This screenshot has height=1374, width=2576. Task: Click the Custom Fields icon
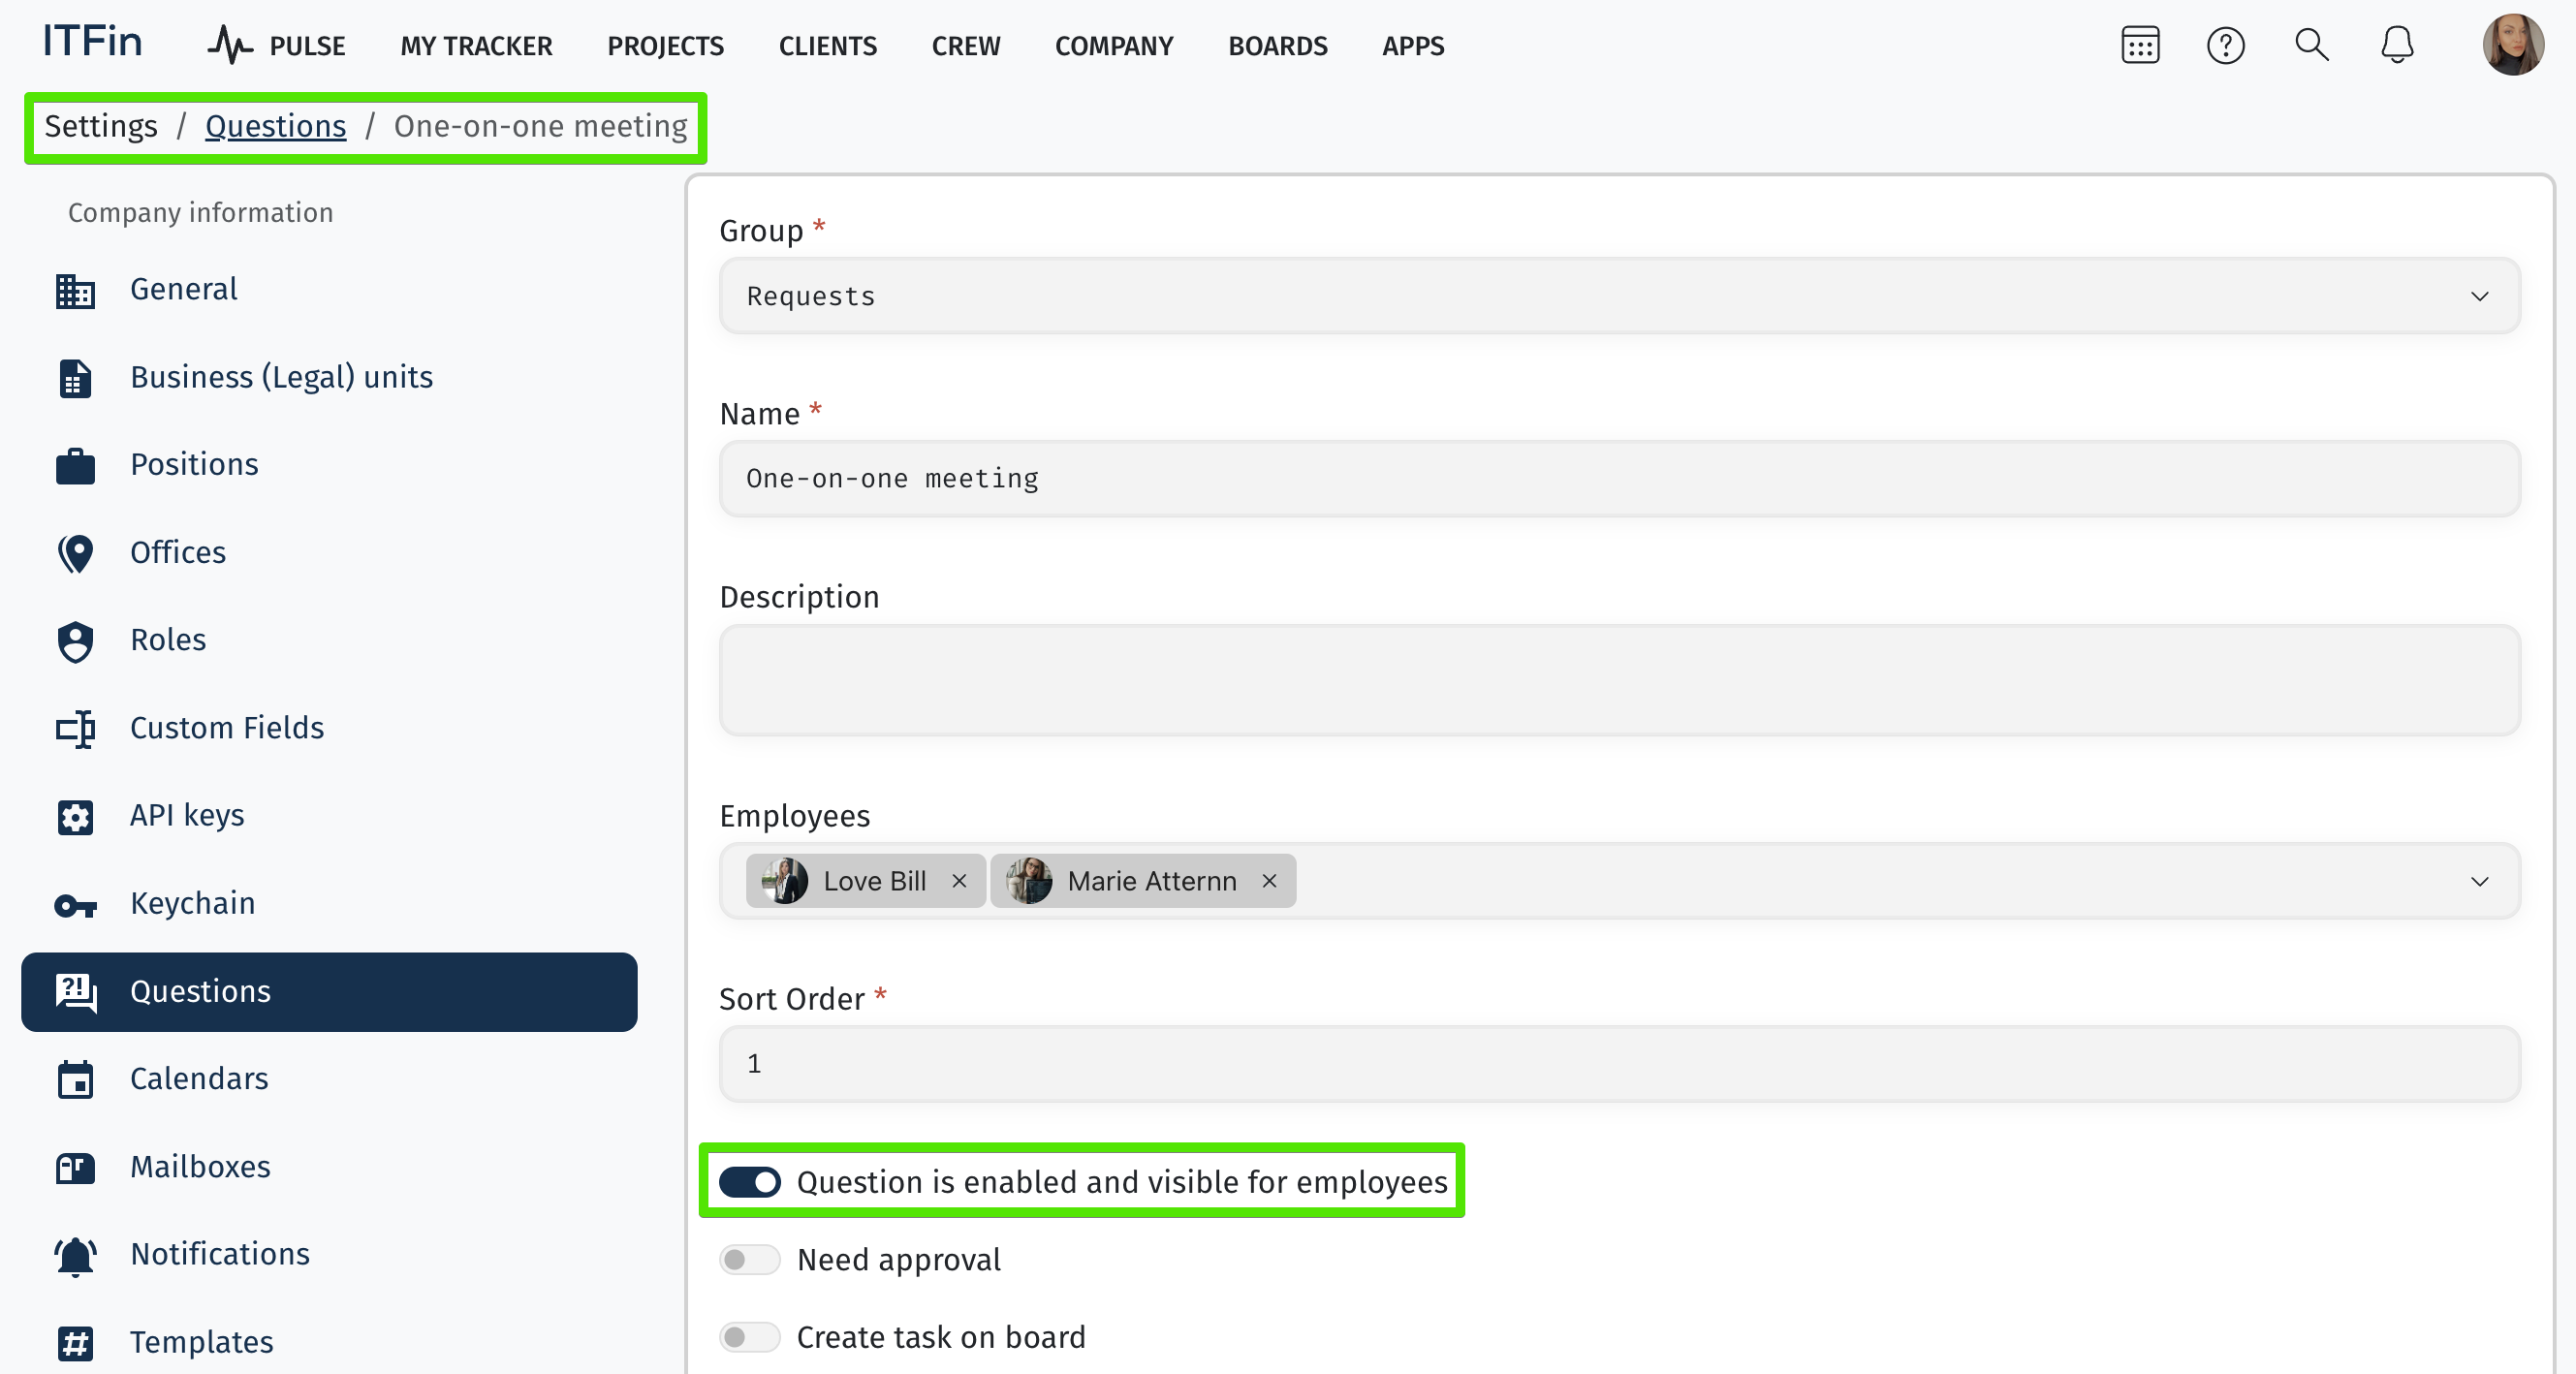pyautogui.click(x=75, y=729)
